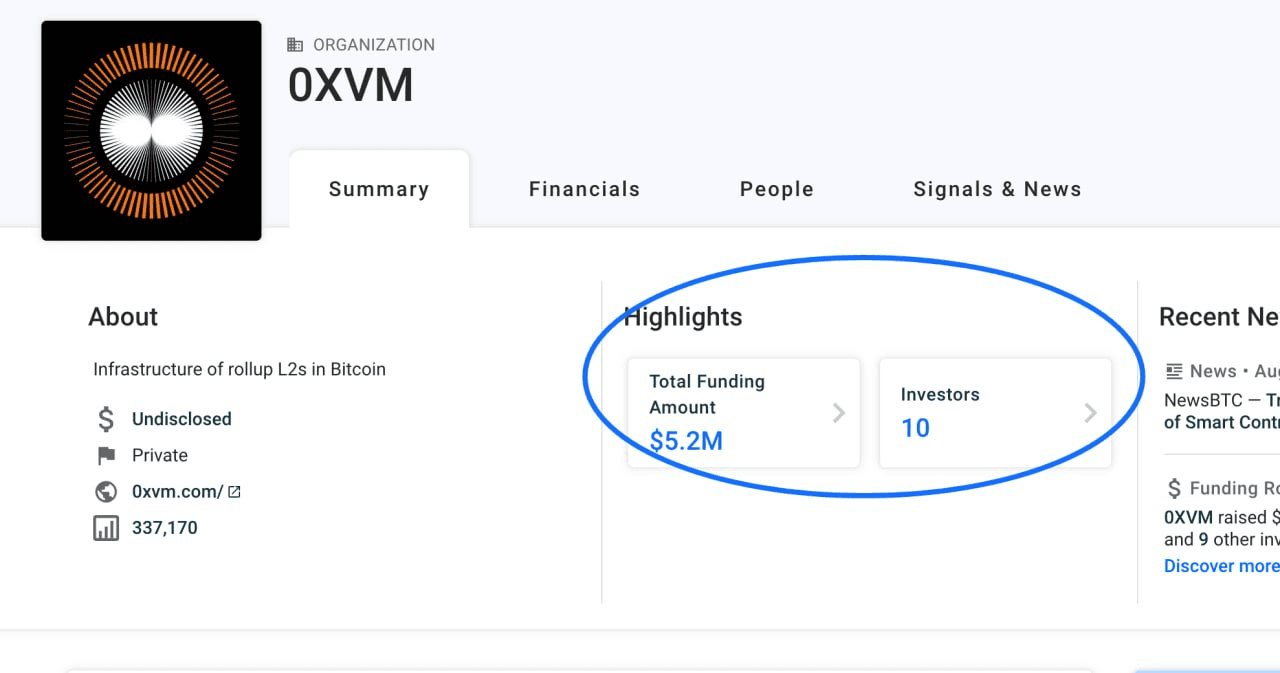Open the Summary tab
The width and height of the screenshot is (1280, 673).
[379, 189]
